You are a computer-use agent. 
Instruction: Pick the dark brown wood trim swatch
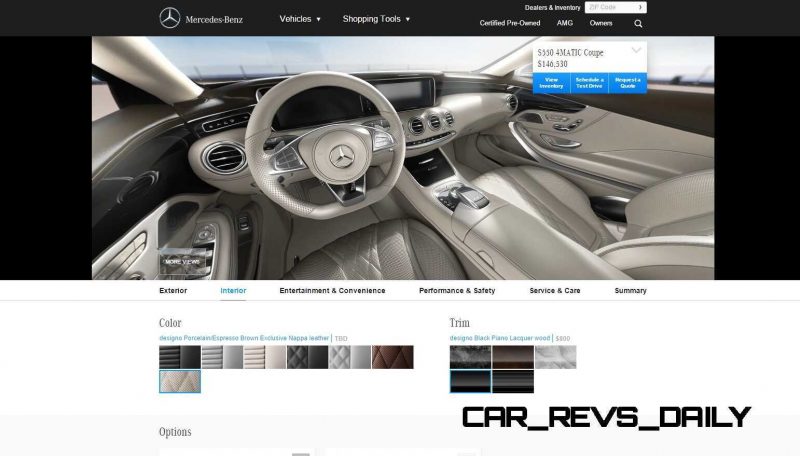[x=513, y=357]
